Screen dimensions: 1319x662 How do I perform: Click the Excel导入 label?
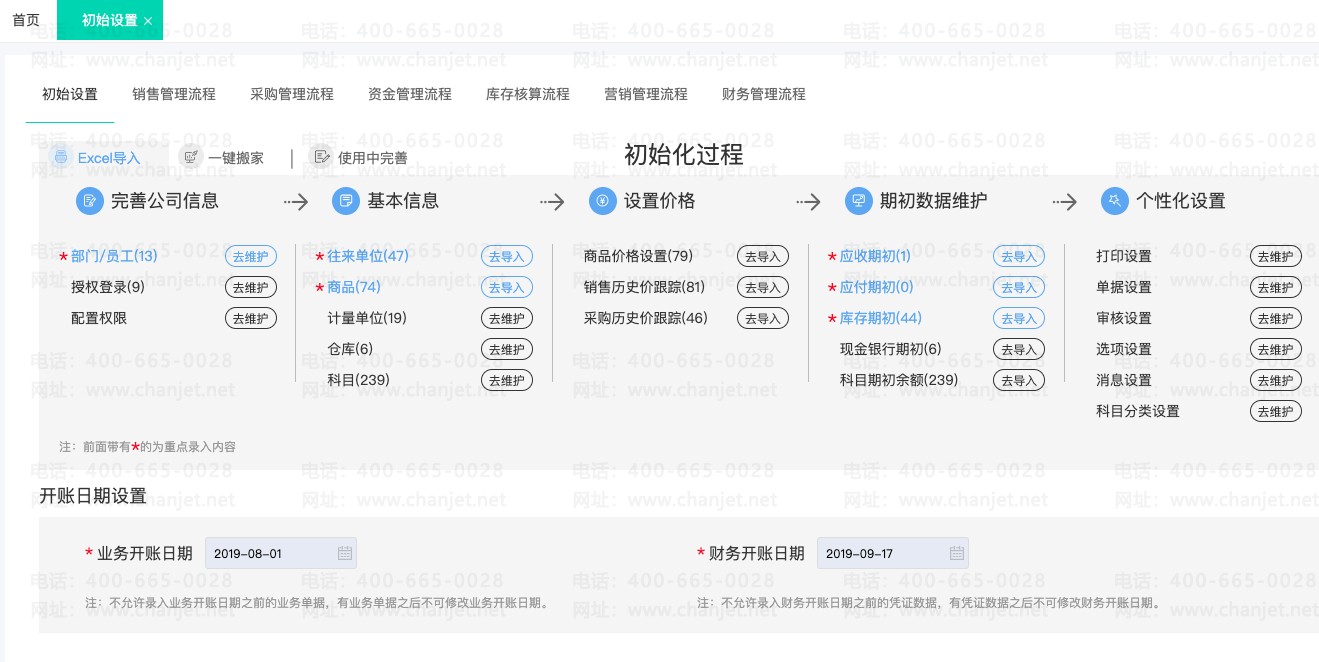[x=109, y=157]
